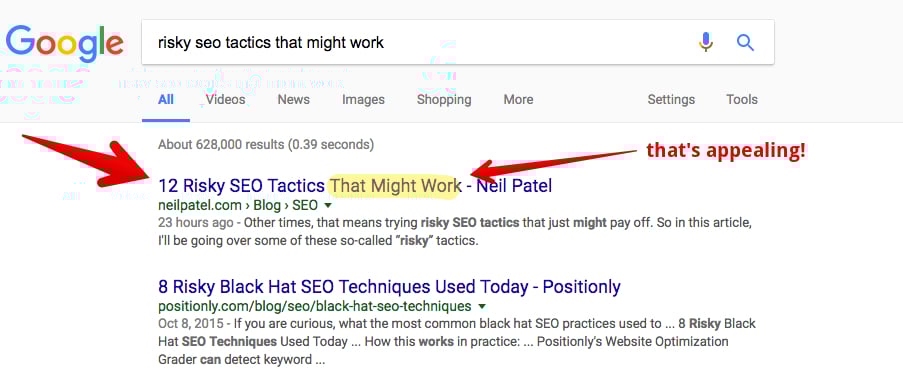Switch to the News tab
The image size is (903, 386).
293,100
